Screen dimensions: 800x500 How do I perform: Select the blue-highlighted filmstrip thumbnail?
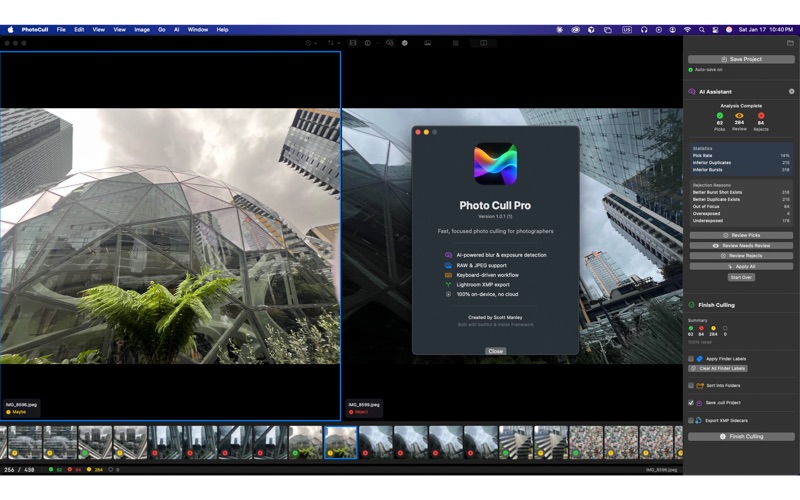pos(340,442)
